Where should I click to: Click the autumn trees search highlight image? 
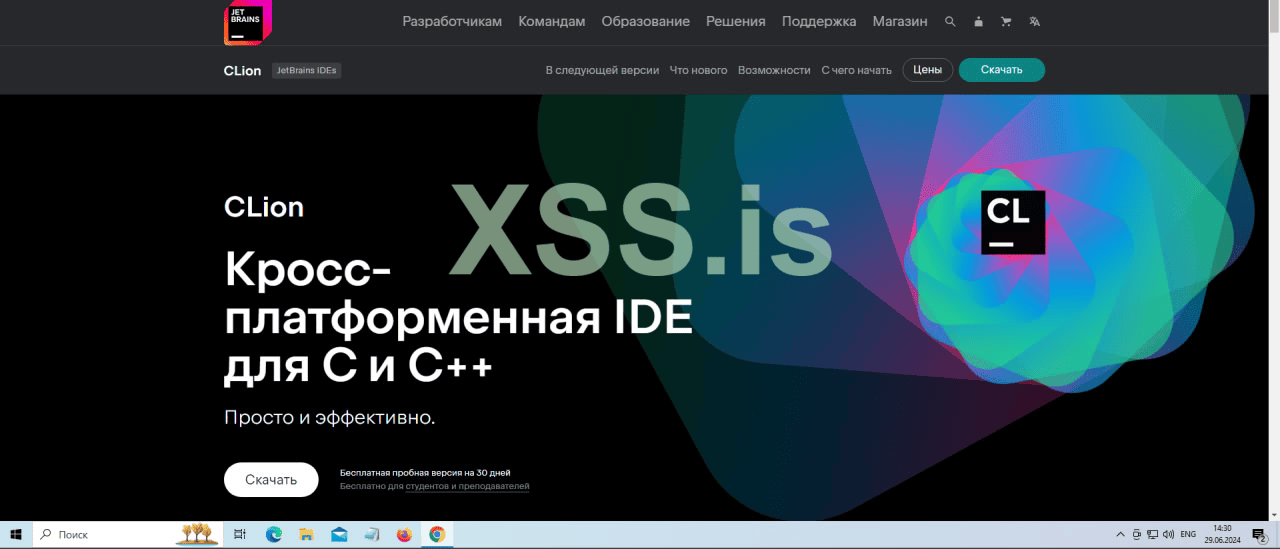(x=196, y=534)
